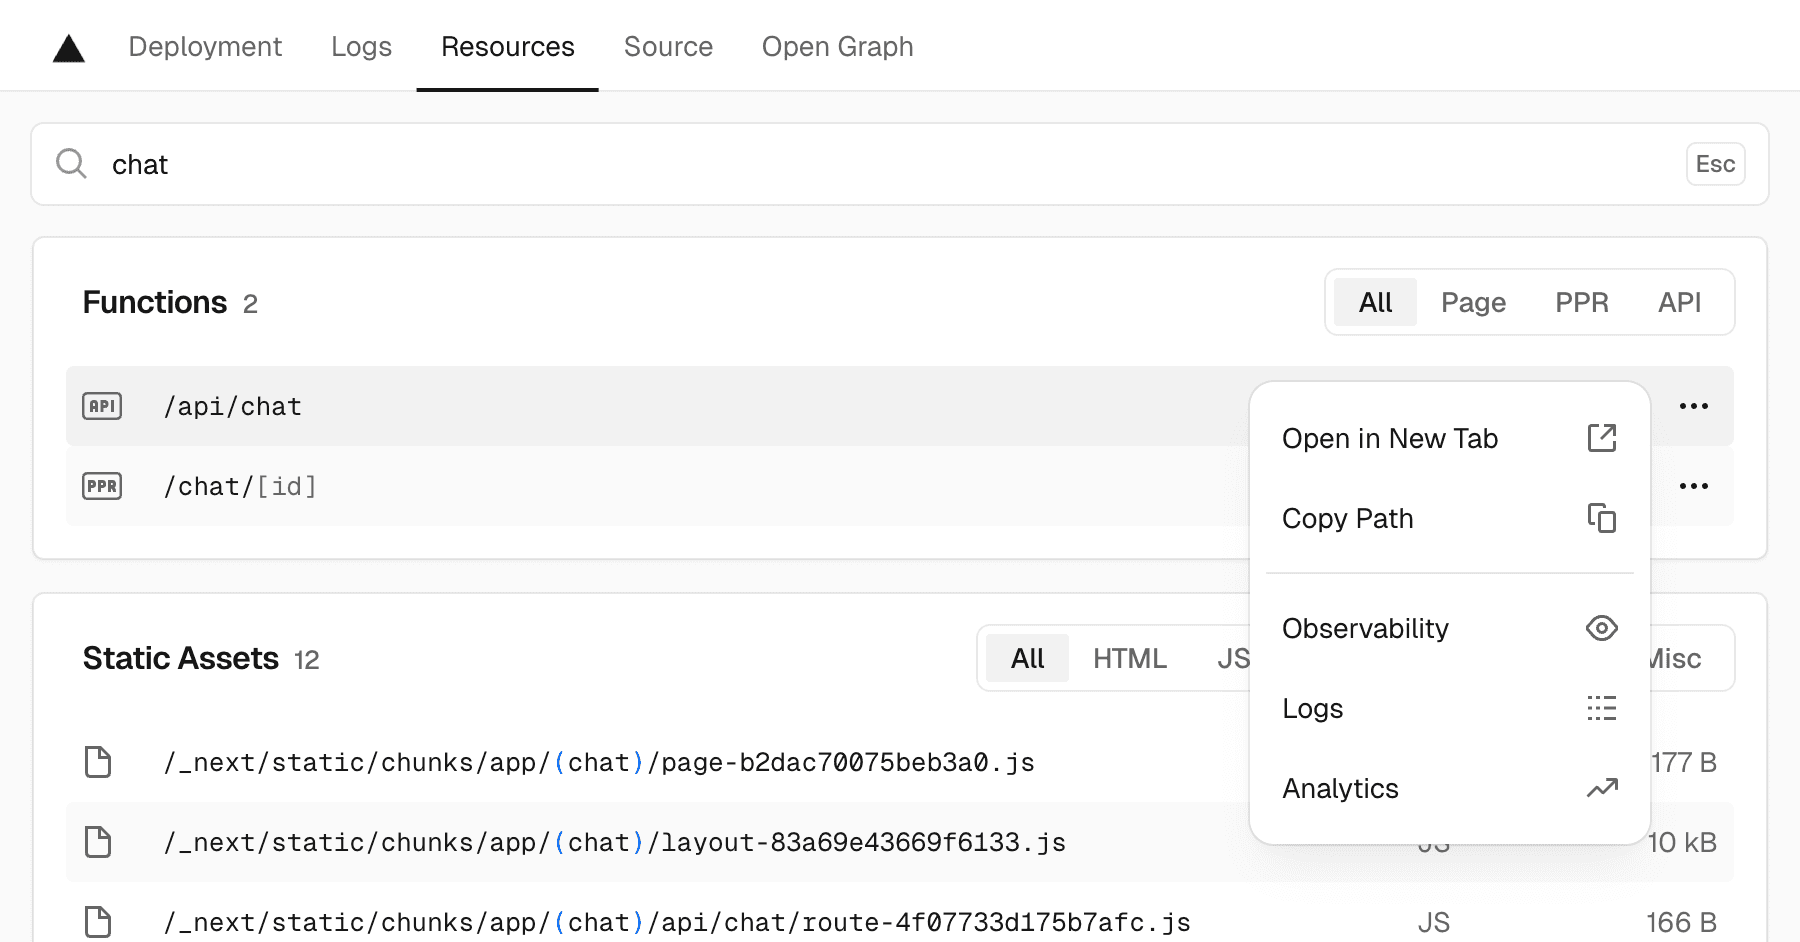
Task: Click the PPR badge icon beside /chat/[id]
Action: [x=102, y=486]
